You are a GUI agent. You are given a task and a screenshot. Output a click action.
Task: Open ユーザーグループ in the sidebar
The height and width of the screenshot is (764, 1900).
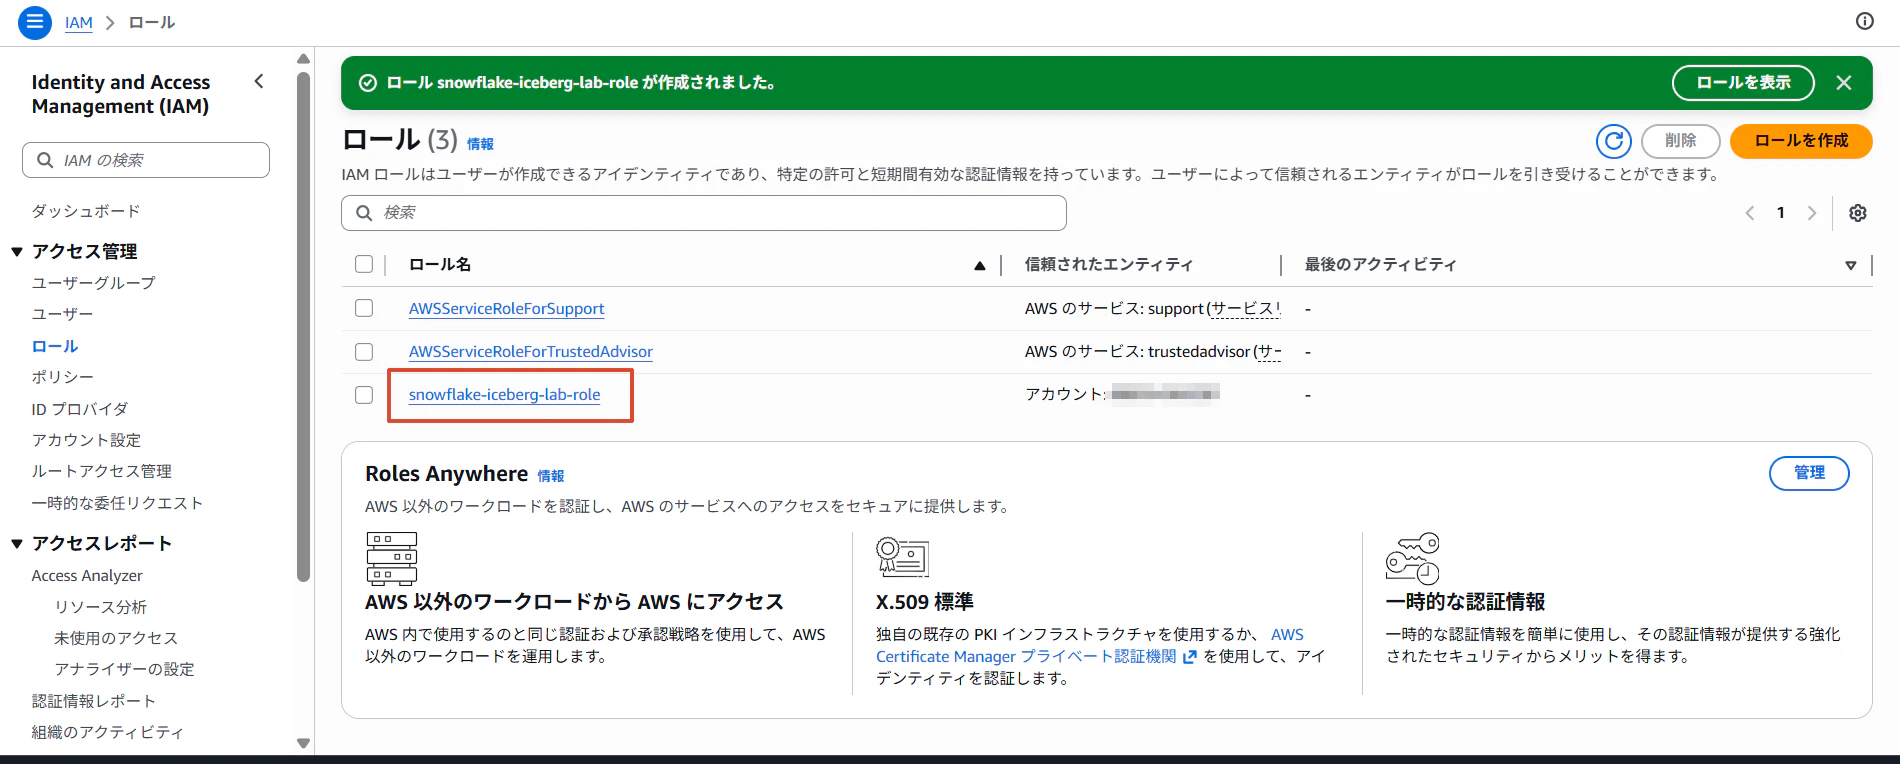coord(94,283)
